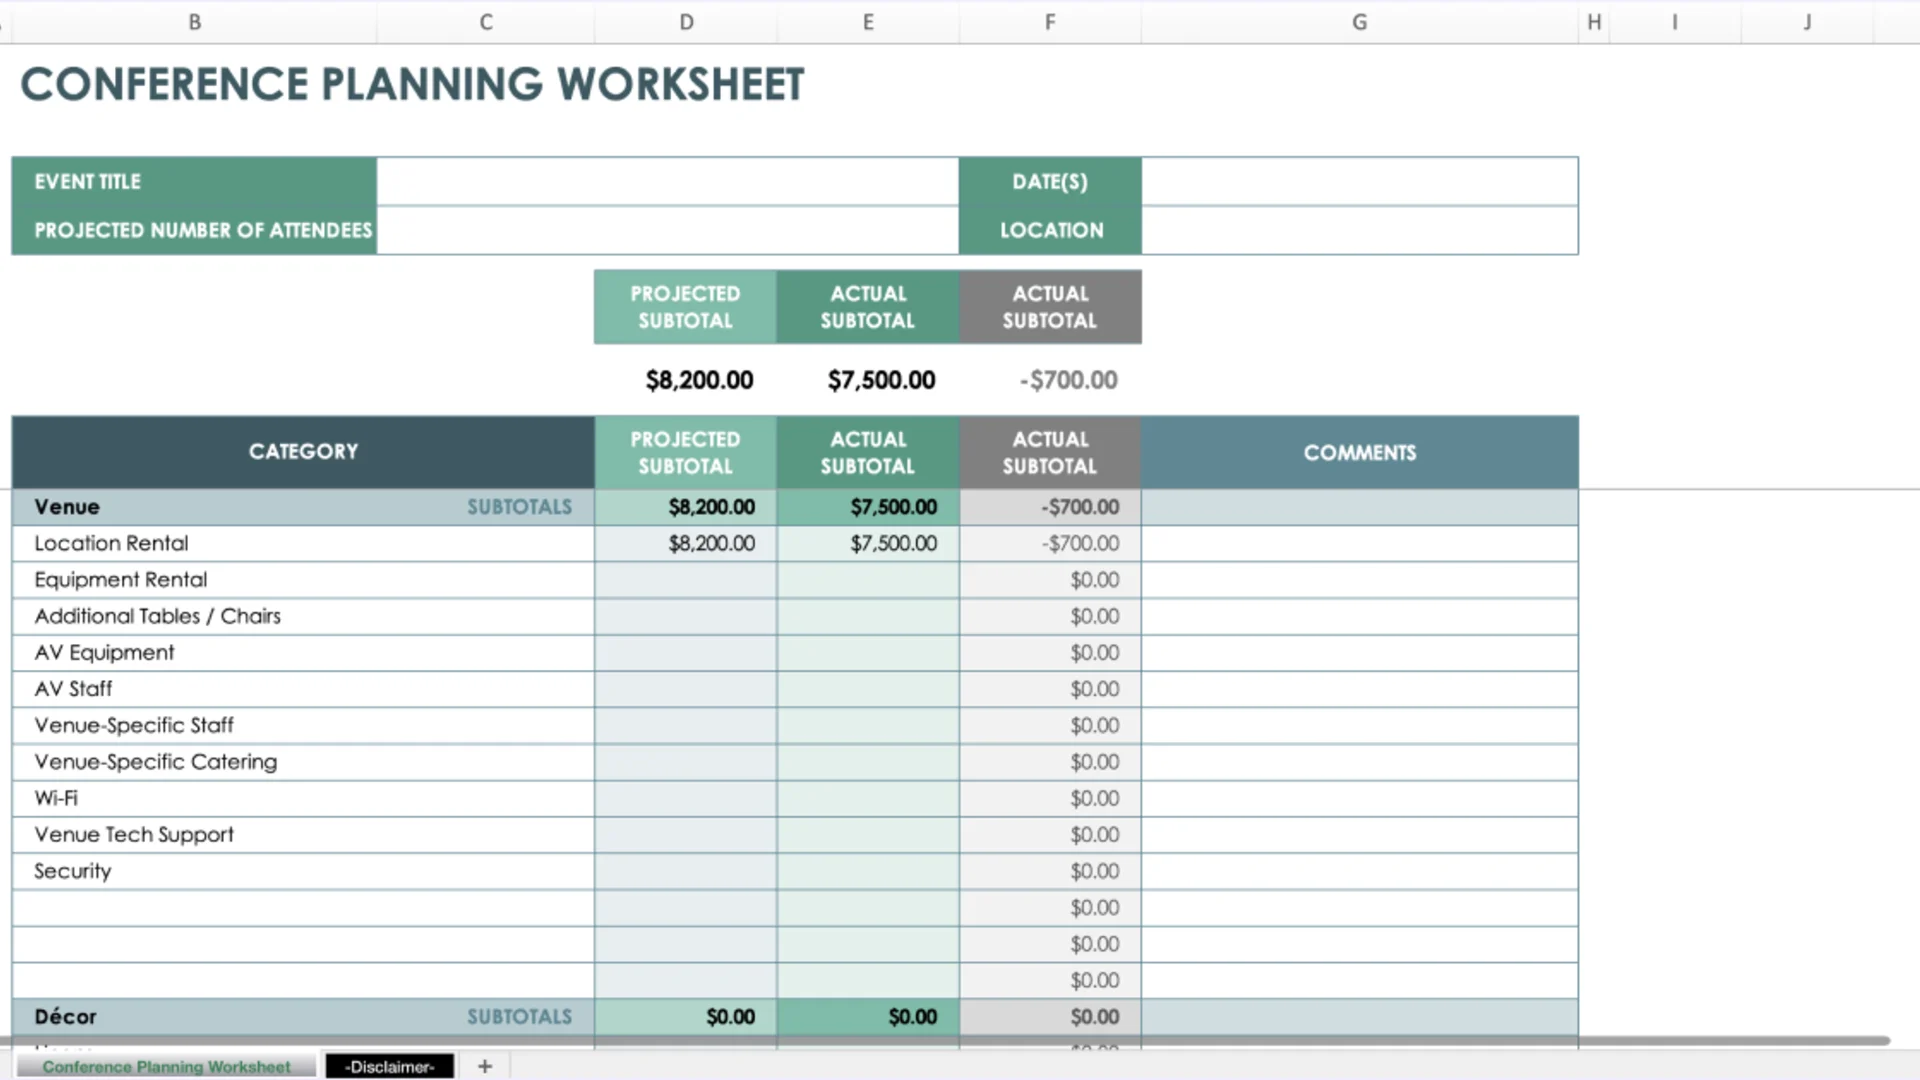Select the CONFERENCE PLANNING WORKSHEET title
Image resolution: width=1920 pixels, height=1080 pixels.
(x=412, y=84)
